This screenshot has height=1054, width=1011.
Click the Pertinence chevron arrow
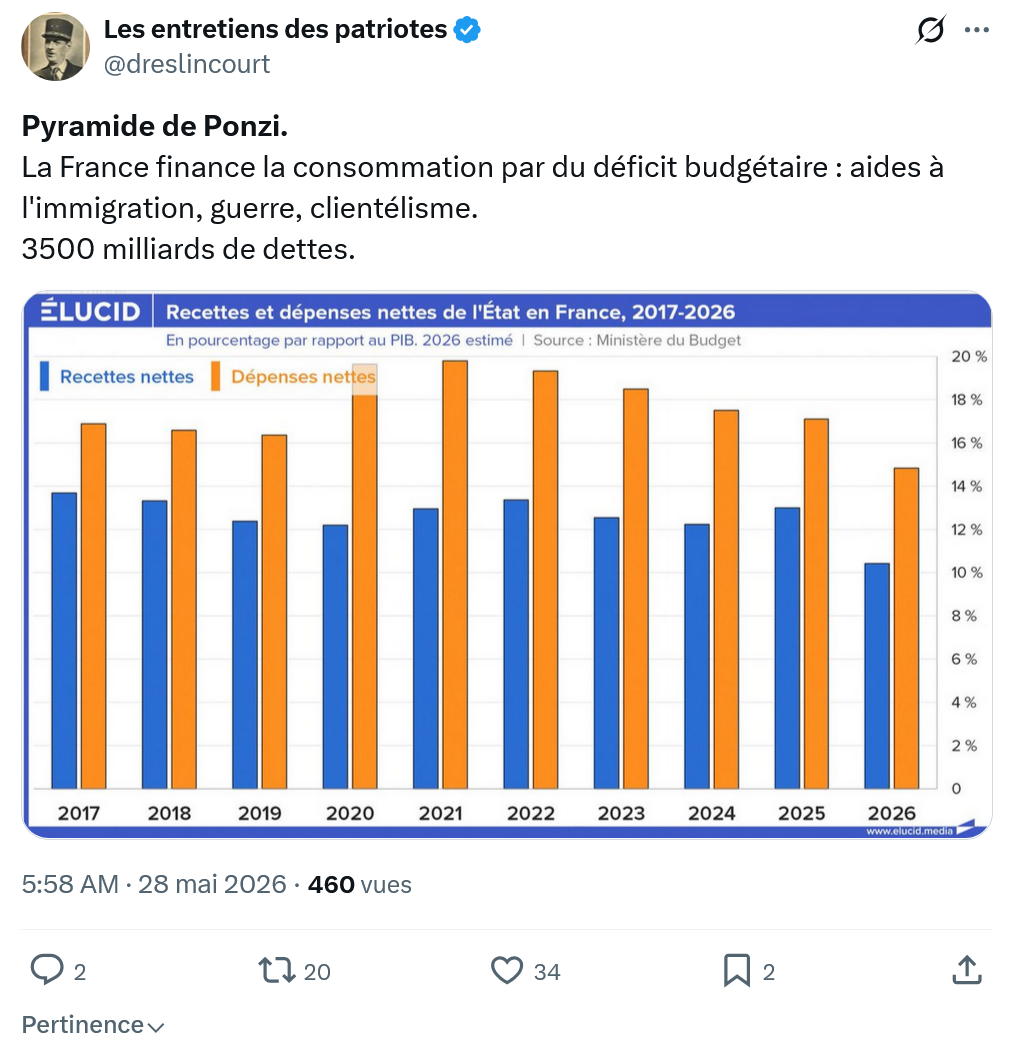tap(155, 1027)
